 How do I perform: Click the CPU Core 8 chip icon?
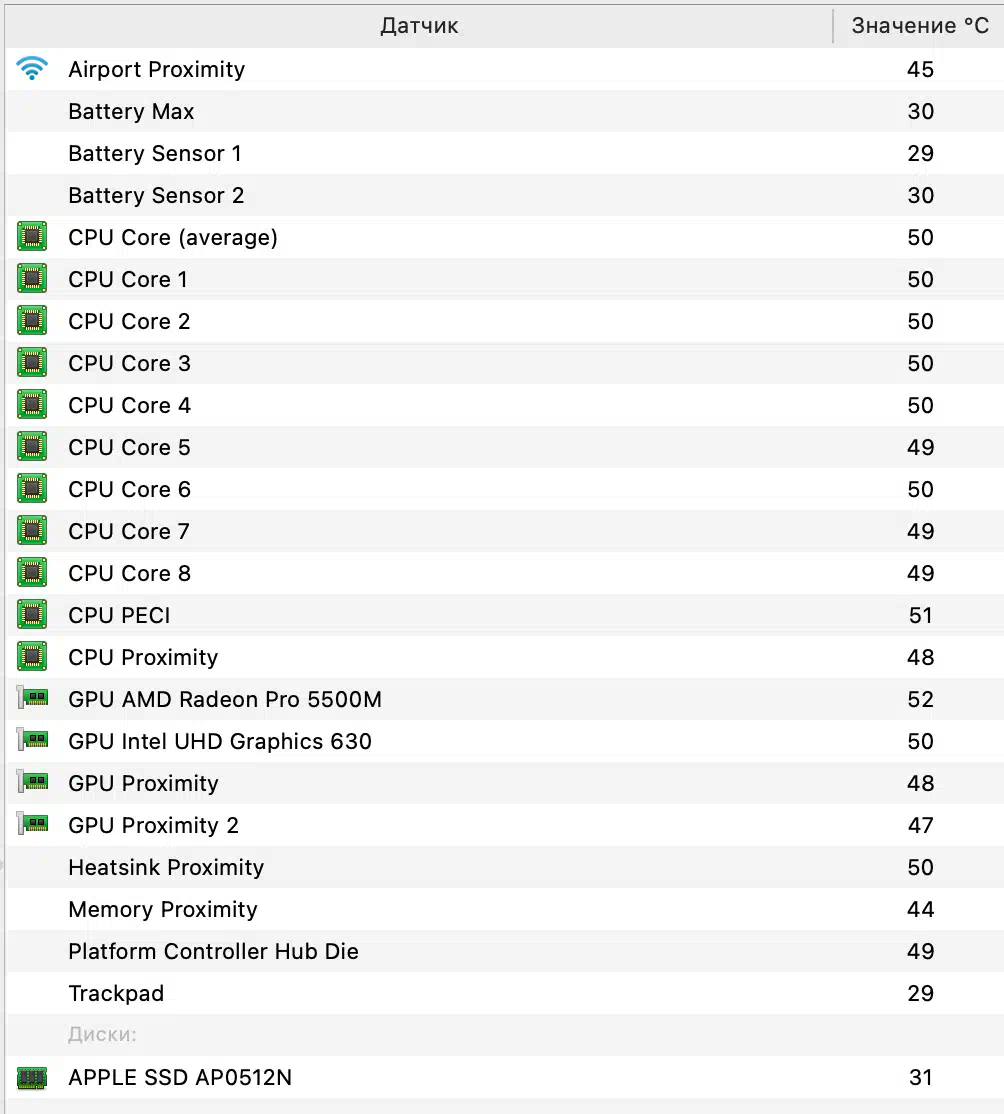(32, 573)
